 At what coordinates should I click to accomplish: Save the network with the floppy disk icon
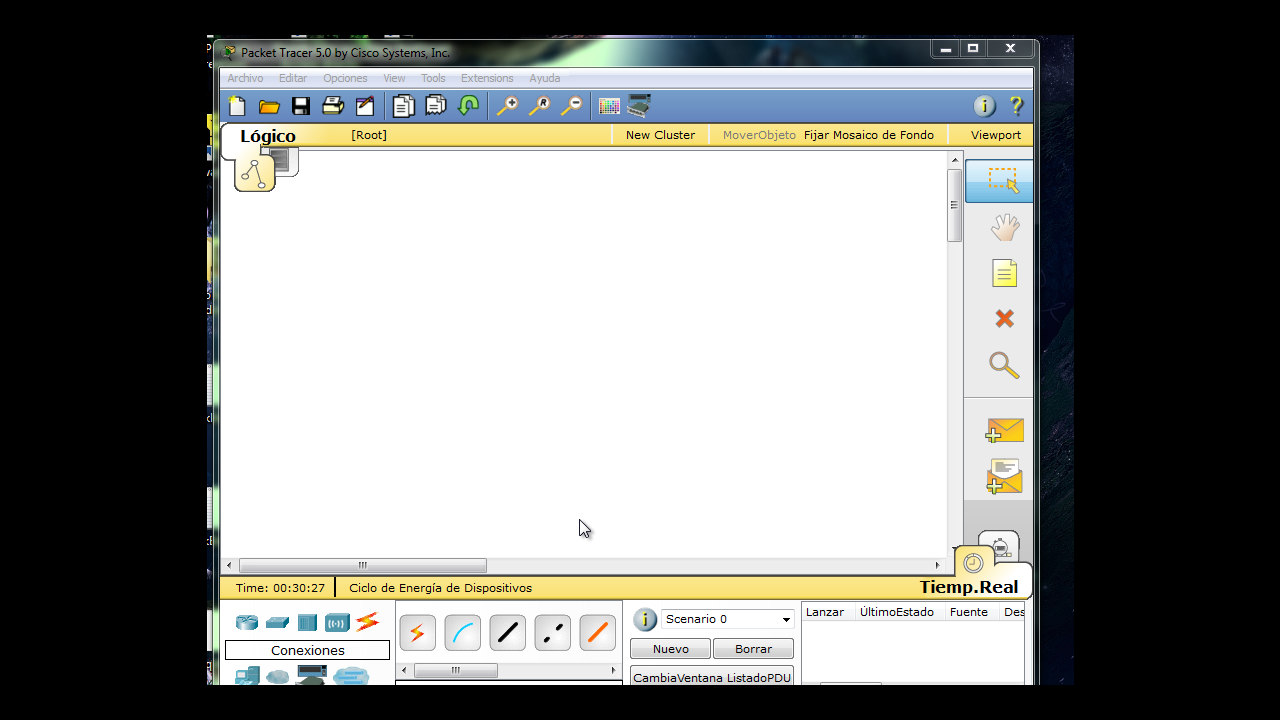pos(301,106)
